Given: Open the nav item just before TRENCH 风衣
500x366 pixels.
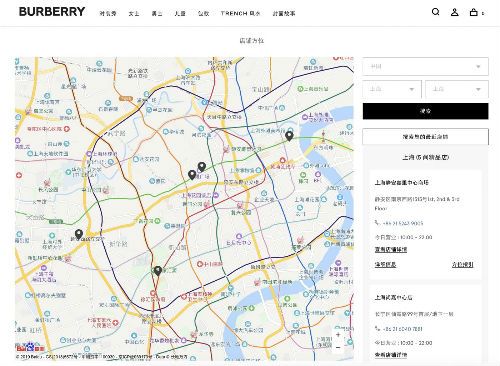Looking at the screenshot, I should 203,13.
